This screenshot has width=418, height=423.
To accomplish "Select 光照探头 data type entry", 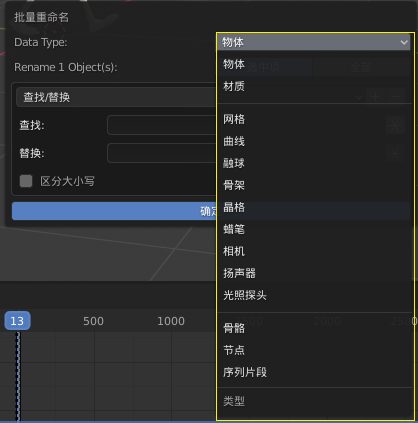I will [x=315, y=295].
